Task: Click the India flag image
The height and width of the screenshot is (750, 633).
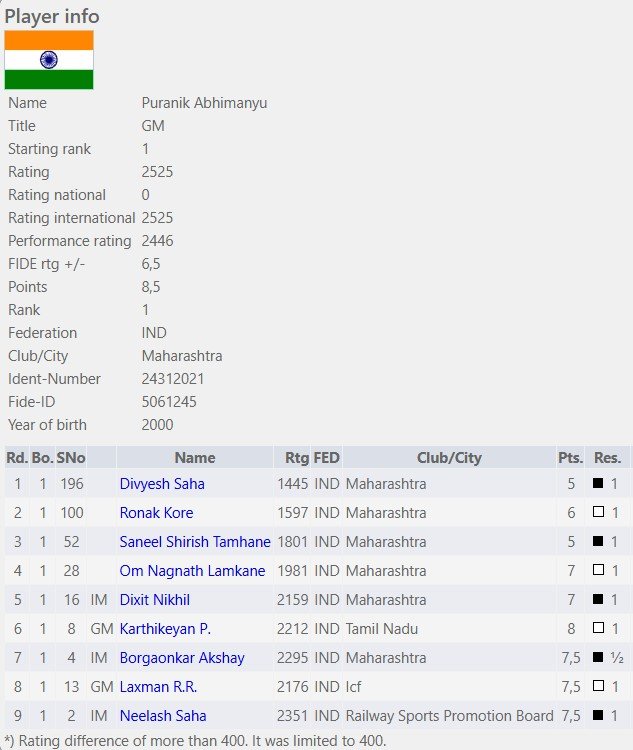Action: tap(49, 60)
